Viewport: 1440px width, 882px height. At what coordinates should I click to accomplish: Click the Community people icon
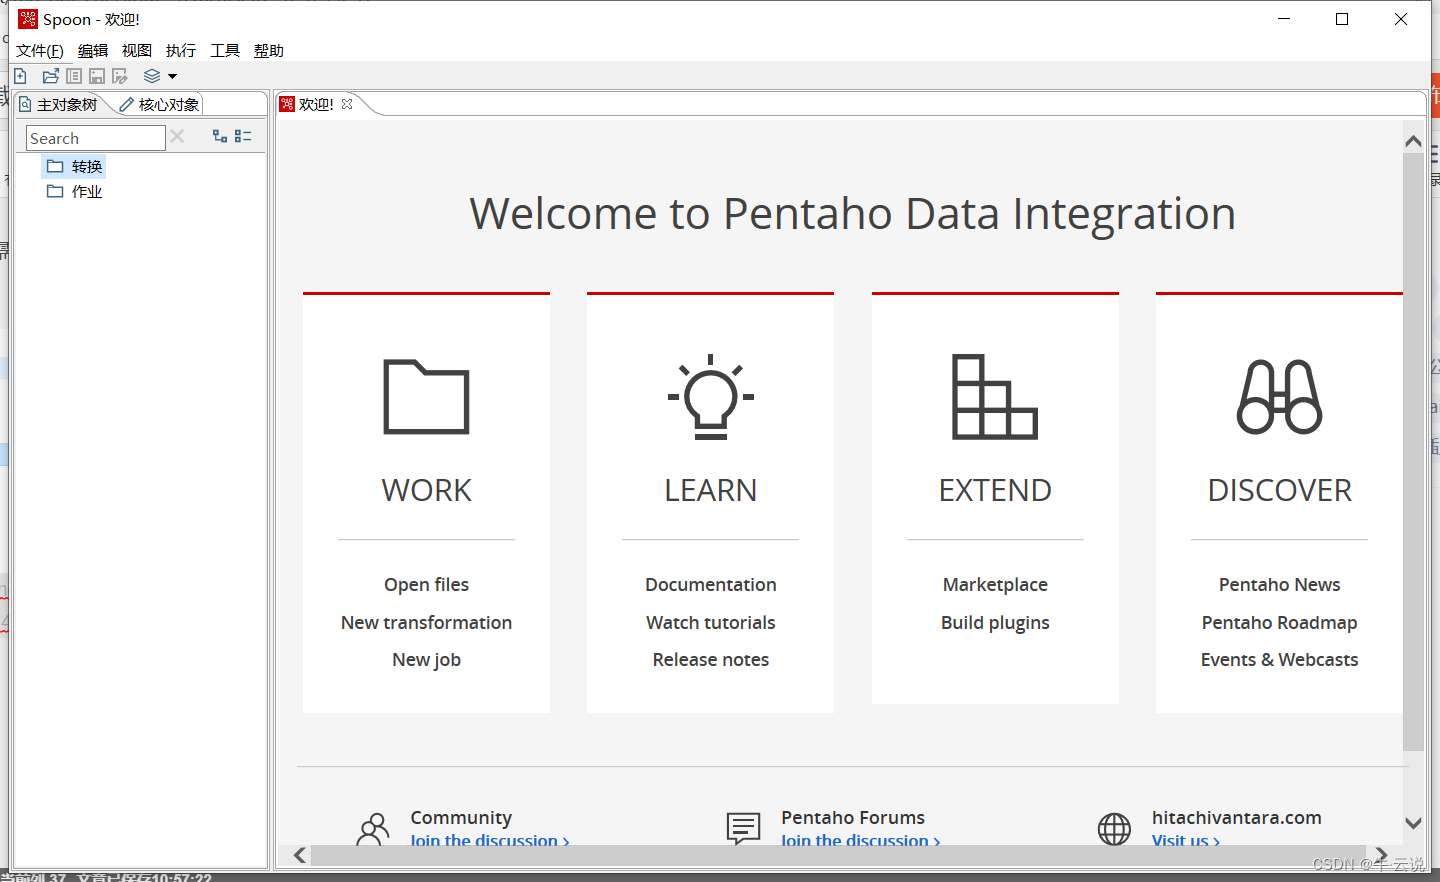[x=373, y=828]
